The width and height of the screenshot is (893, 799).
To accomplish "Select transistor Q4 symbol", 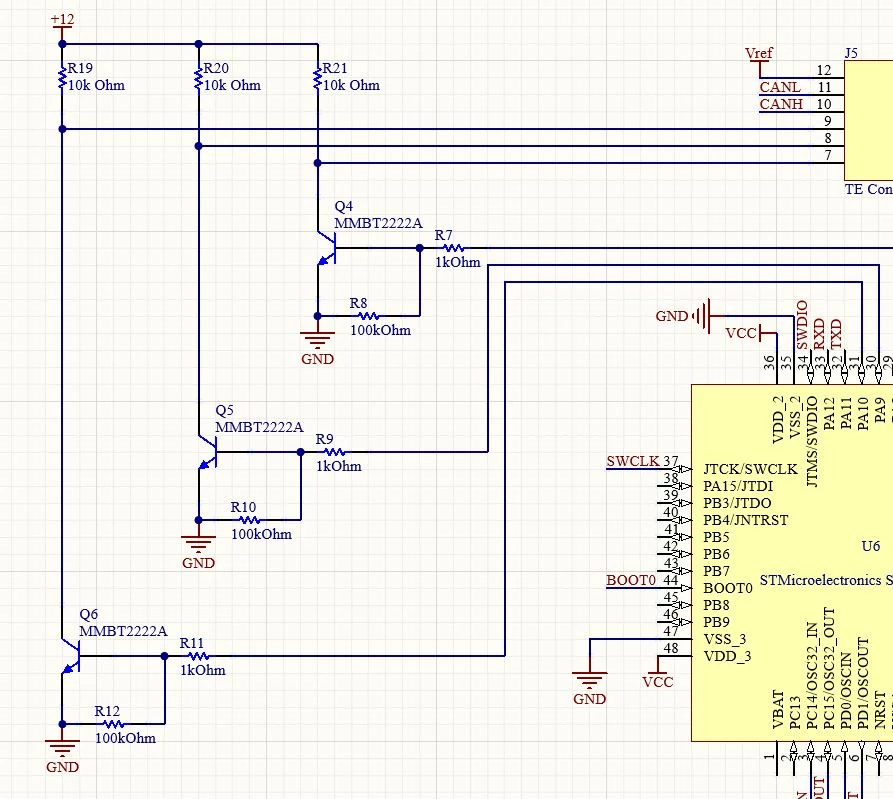I will 327,248.
